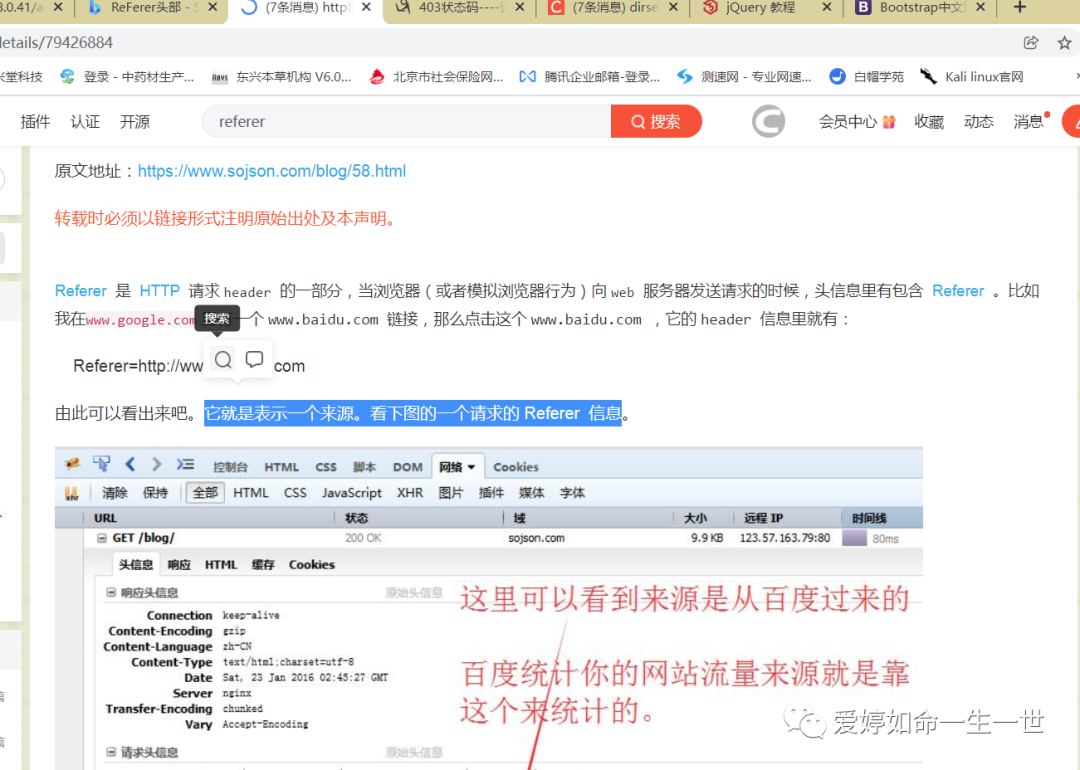Close the jQuery 教程 tab
Viewport: 1080px width, 770px height.
(827, 8)
